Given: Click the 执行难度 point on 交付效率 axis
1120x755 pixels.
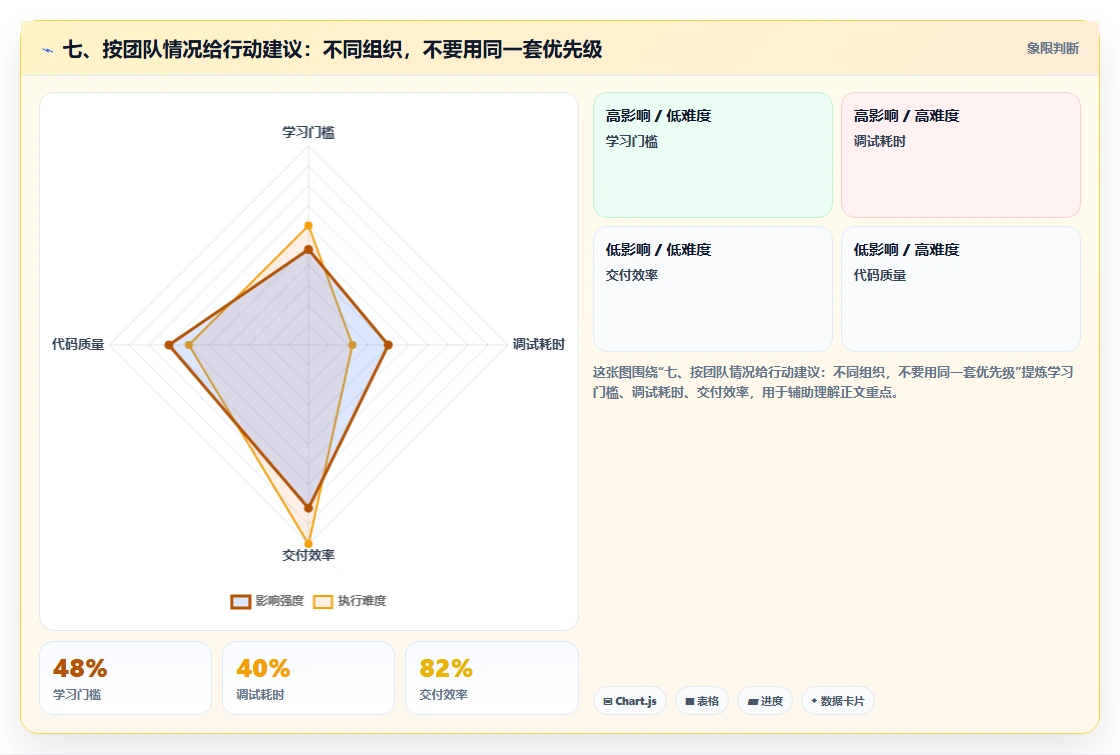Looking at the screenshot, I should coord(309,544).
